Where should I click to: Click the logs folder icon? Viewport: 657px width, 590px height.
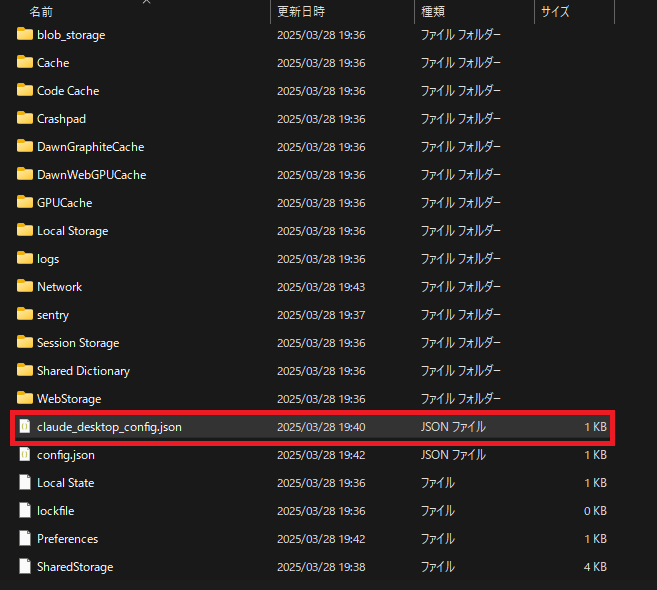[x=25, y=259]
